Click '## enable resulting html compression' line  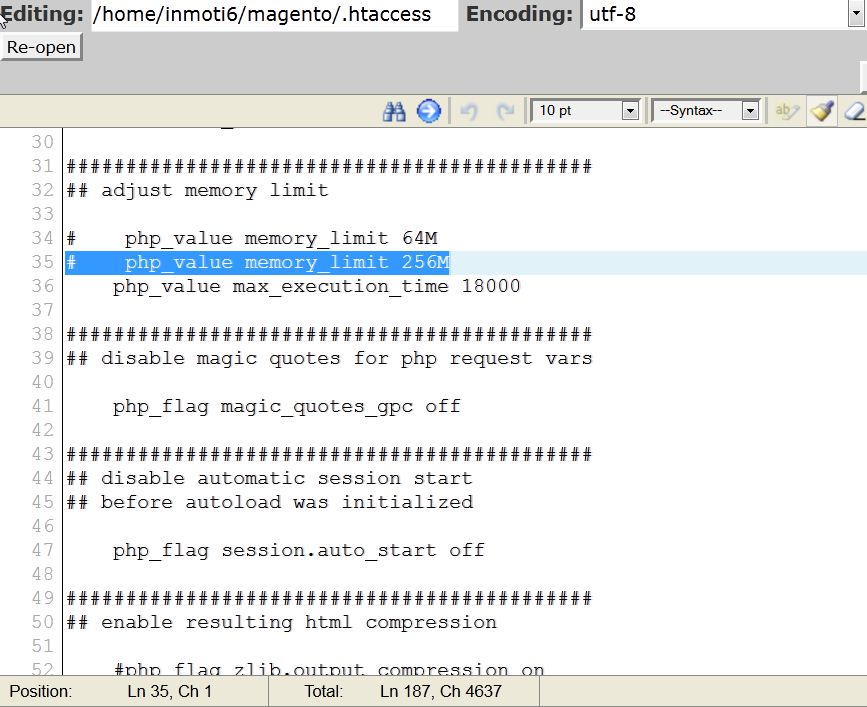click(x=281, y=622)
